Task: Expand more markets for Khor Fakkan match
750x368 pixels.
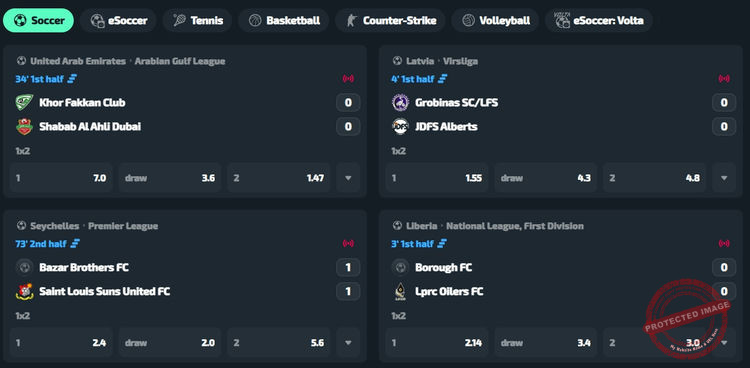Action: 348,178
